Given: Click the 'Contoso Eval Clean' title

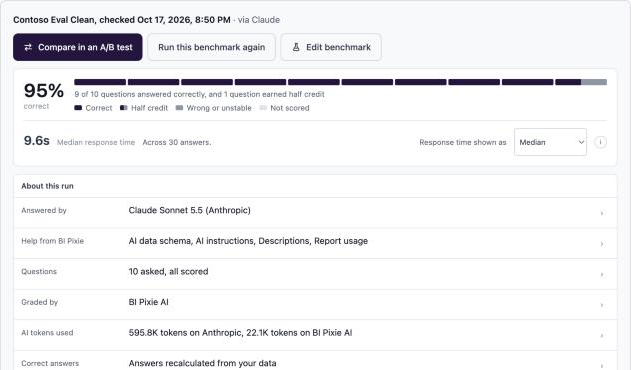Looking at the screenshot, I should click(x=53, y=20).
